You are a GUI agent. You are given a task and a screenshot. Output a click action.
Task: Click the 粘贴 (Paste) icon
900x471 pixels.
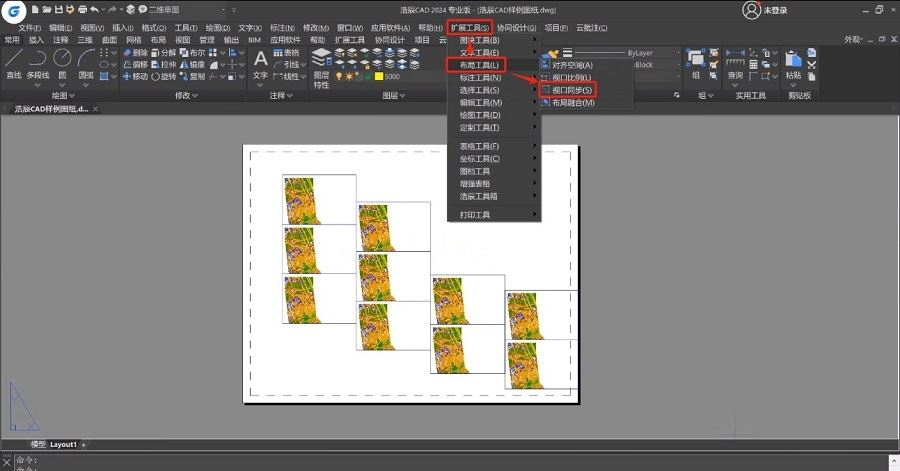[x=793, y=65]
